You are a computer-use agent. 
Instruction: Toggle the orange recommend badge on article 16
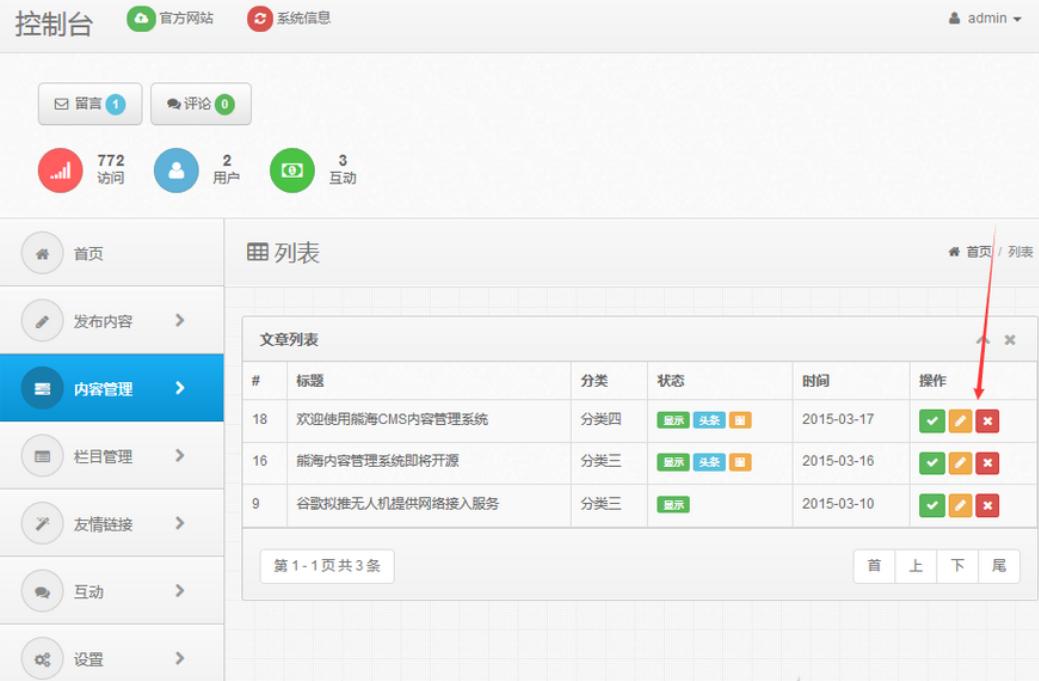(740, 462)
